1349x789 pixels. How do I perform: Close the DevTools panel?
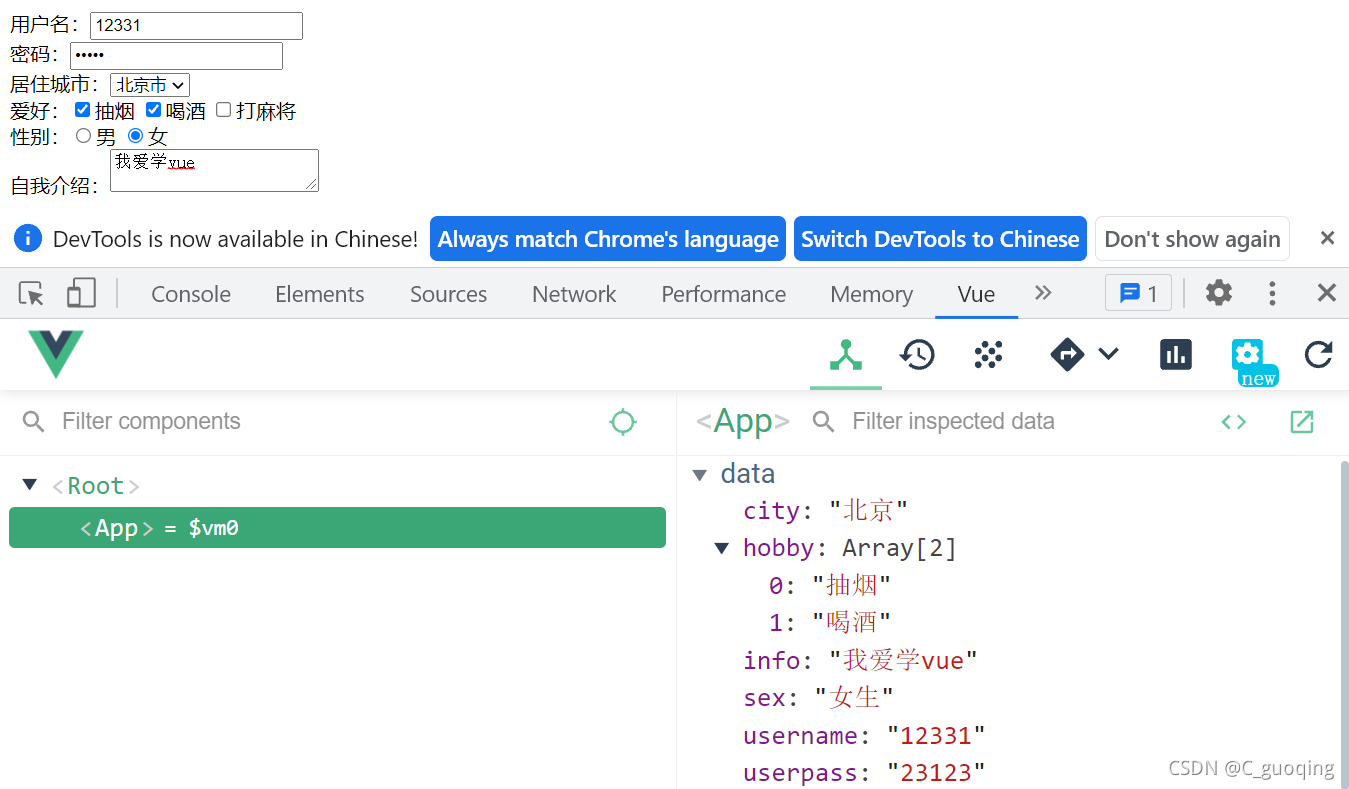[x=1327, y=293]
